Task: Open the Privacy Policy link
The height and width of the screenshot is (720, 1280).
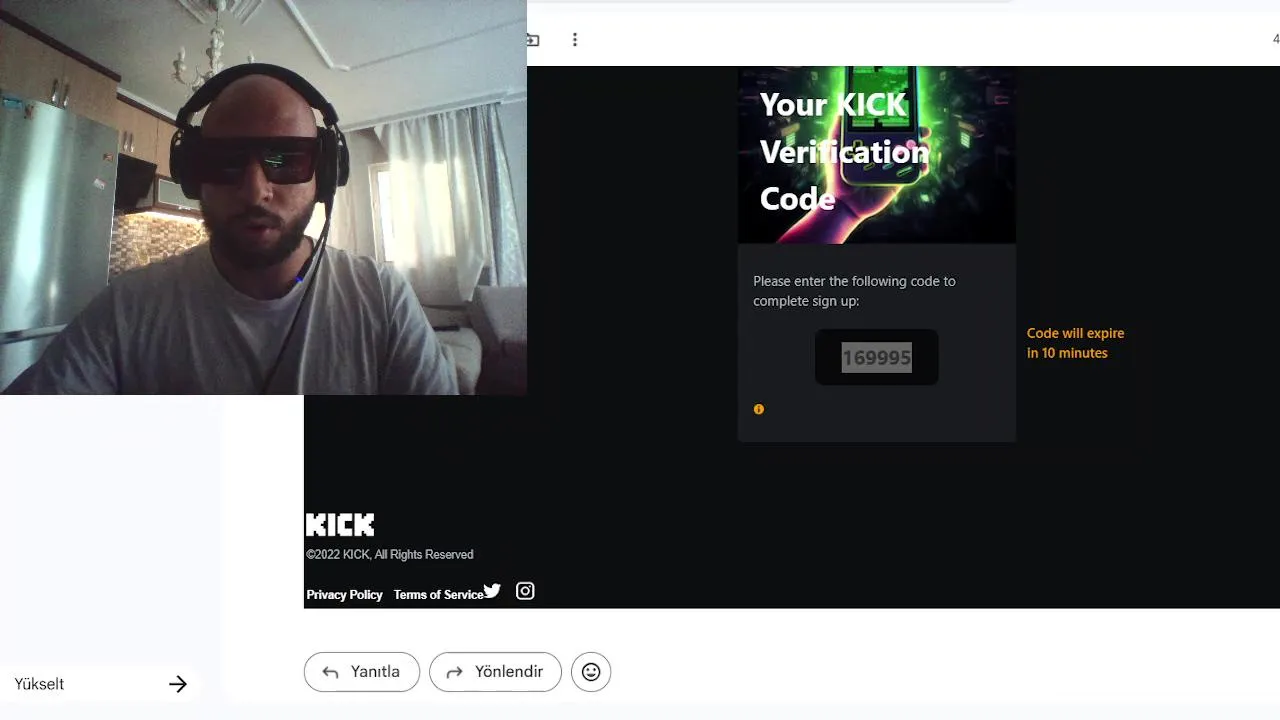Action: click(x=344, y=595)
